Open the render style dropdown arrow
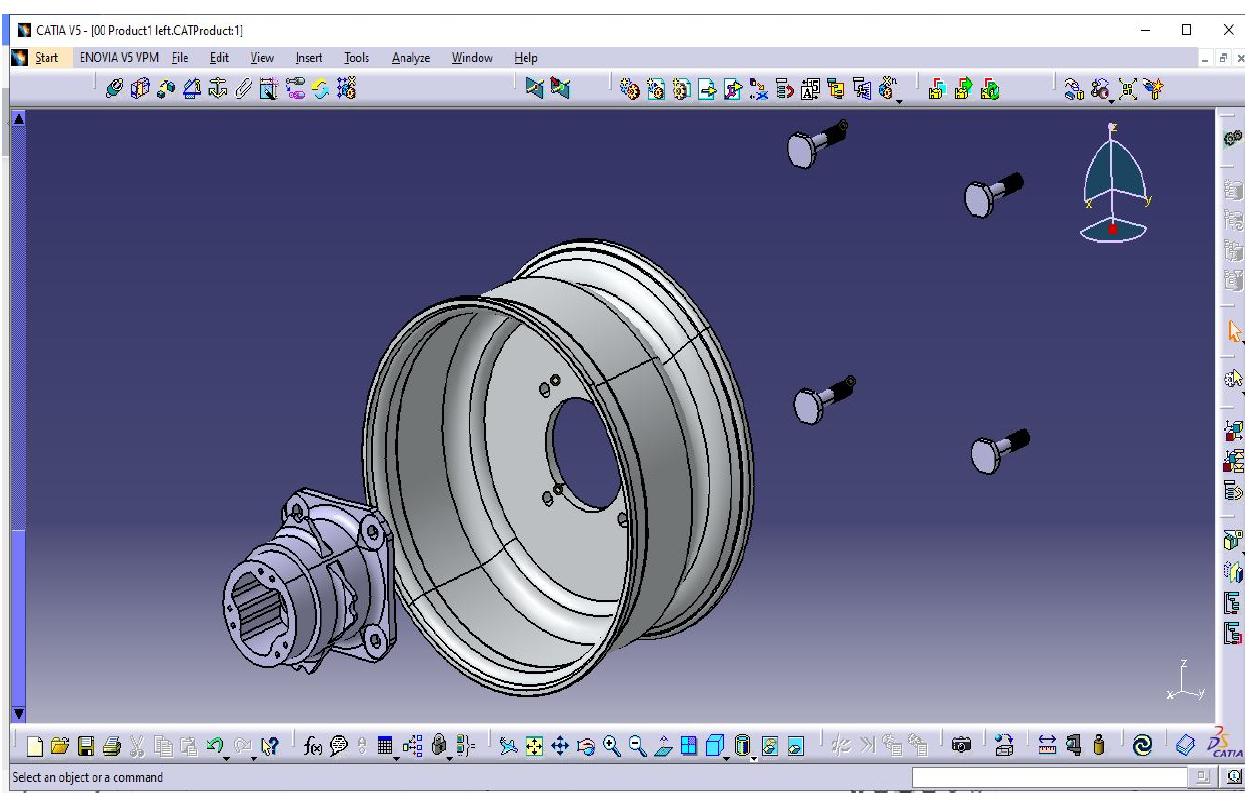Image resolution: width=1251 pixels, height=803 pixels. click(755, 757)
